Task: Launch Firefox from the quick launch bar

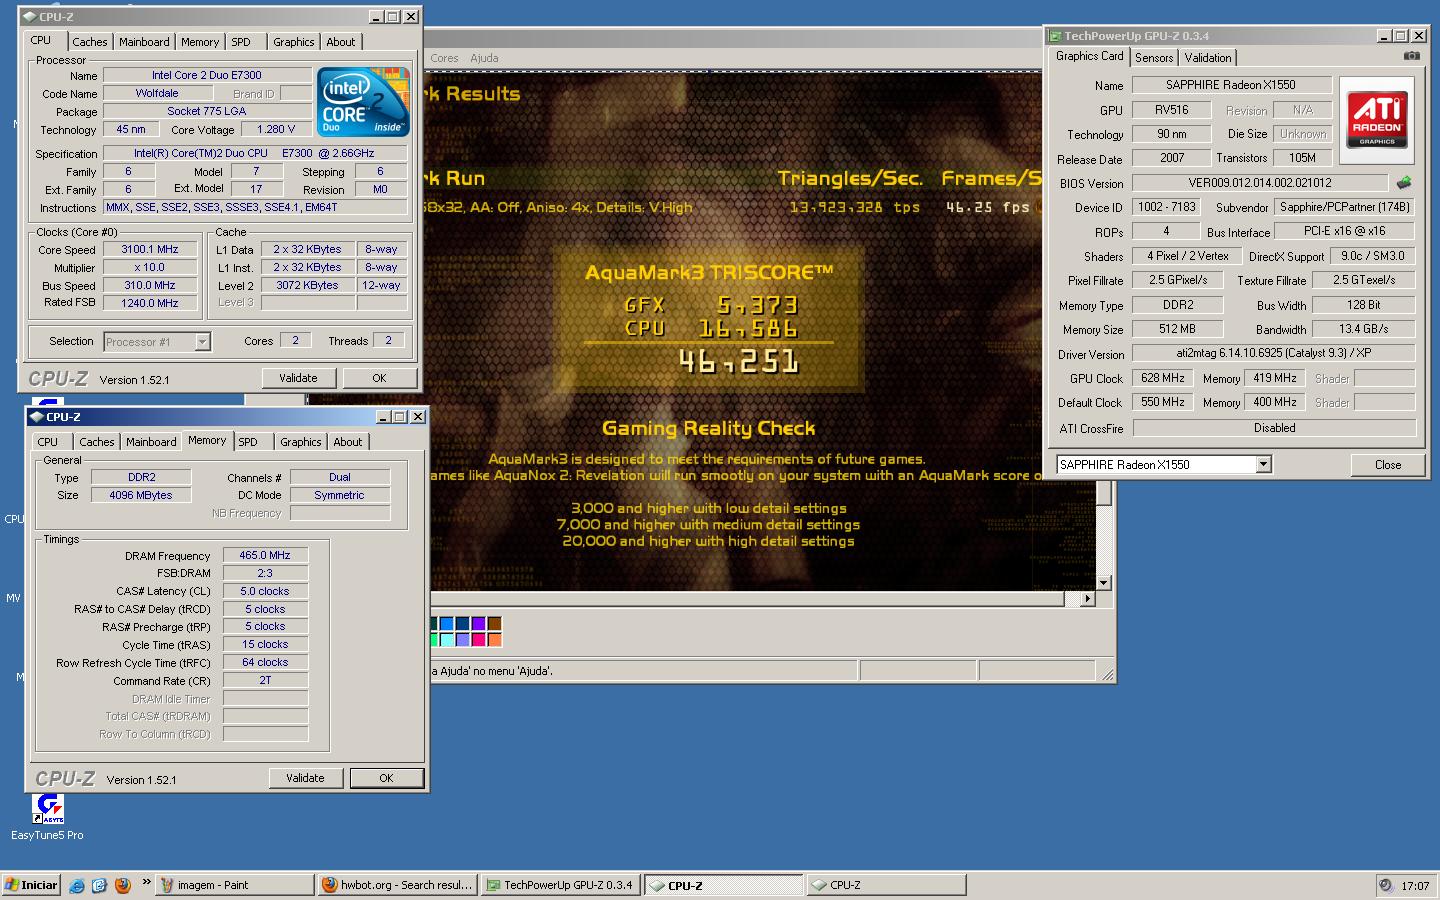Action: point(123,885)
